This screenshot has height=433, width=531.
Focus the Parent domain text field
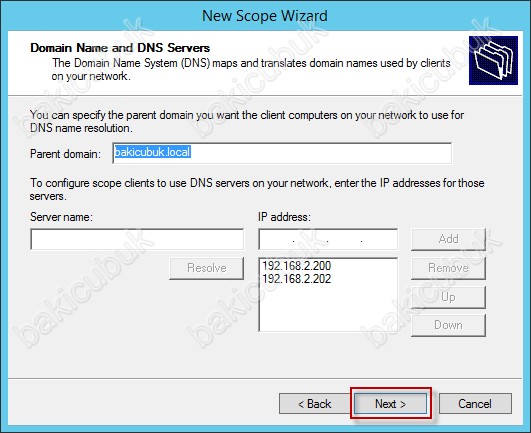[282, 153]
